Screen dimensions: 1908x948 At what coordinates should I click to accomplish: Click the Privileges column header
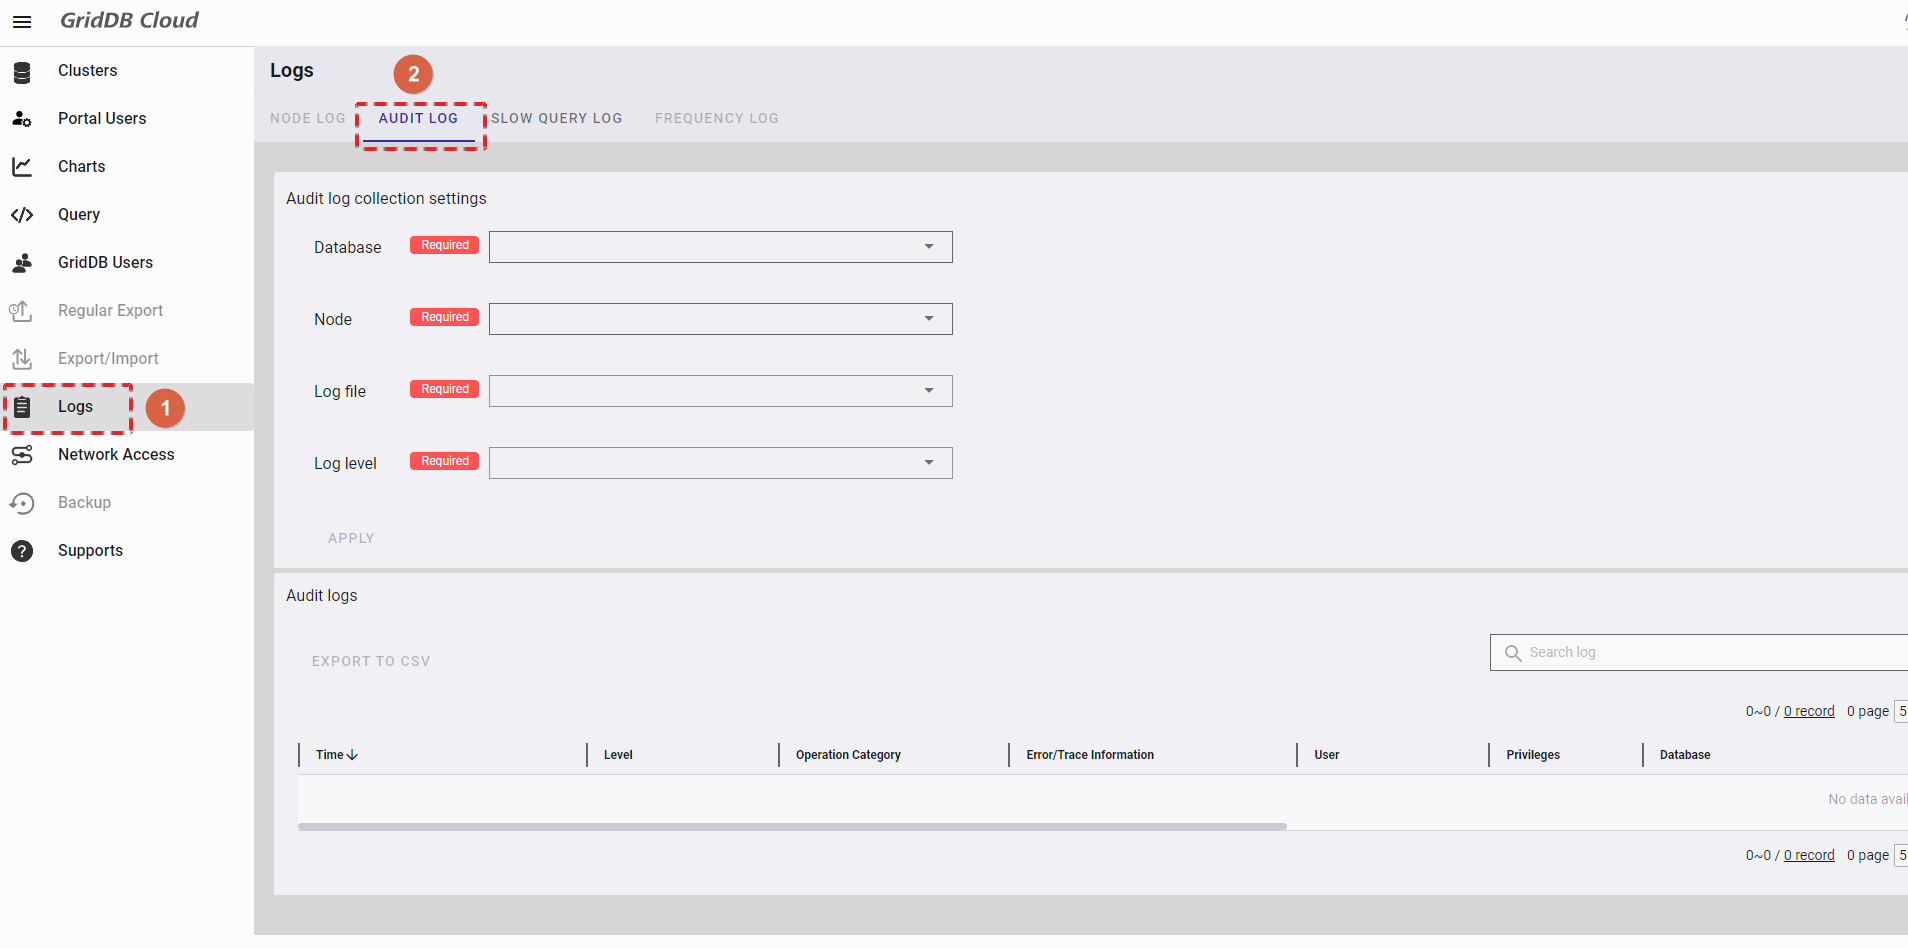coord(1533,755)
